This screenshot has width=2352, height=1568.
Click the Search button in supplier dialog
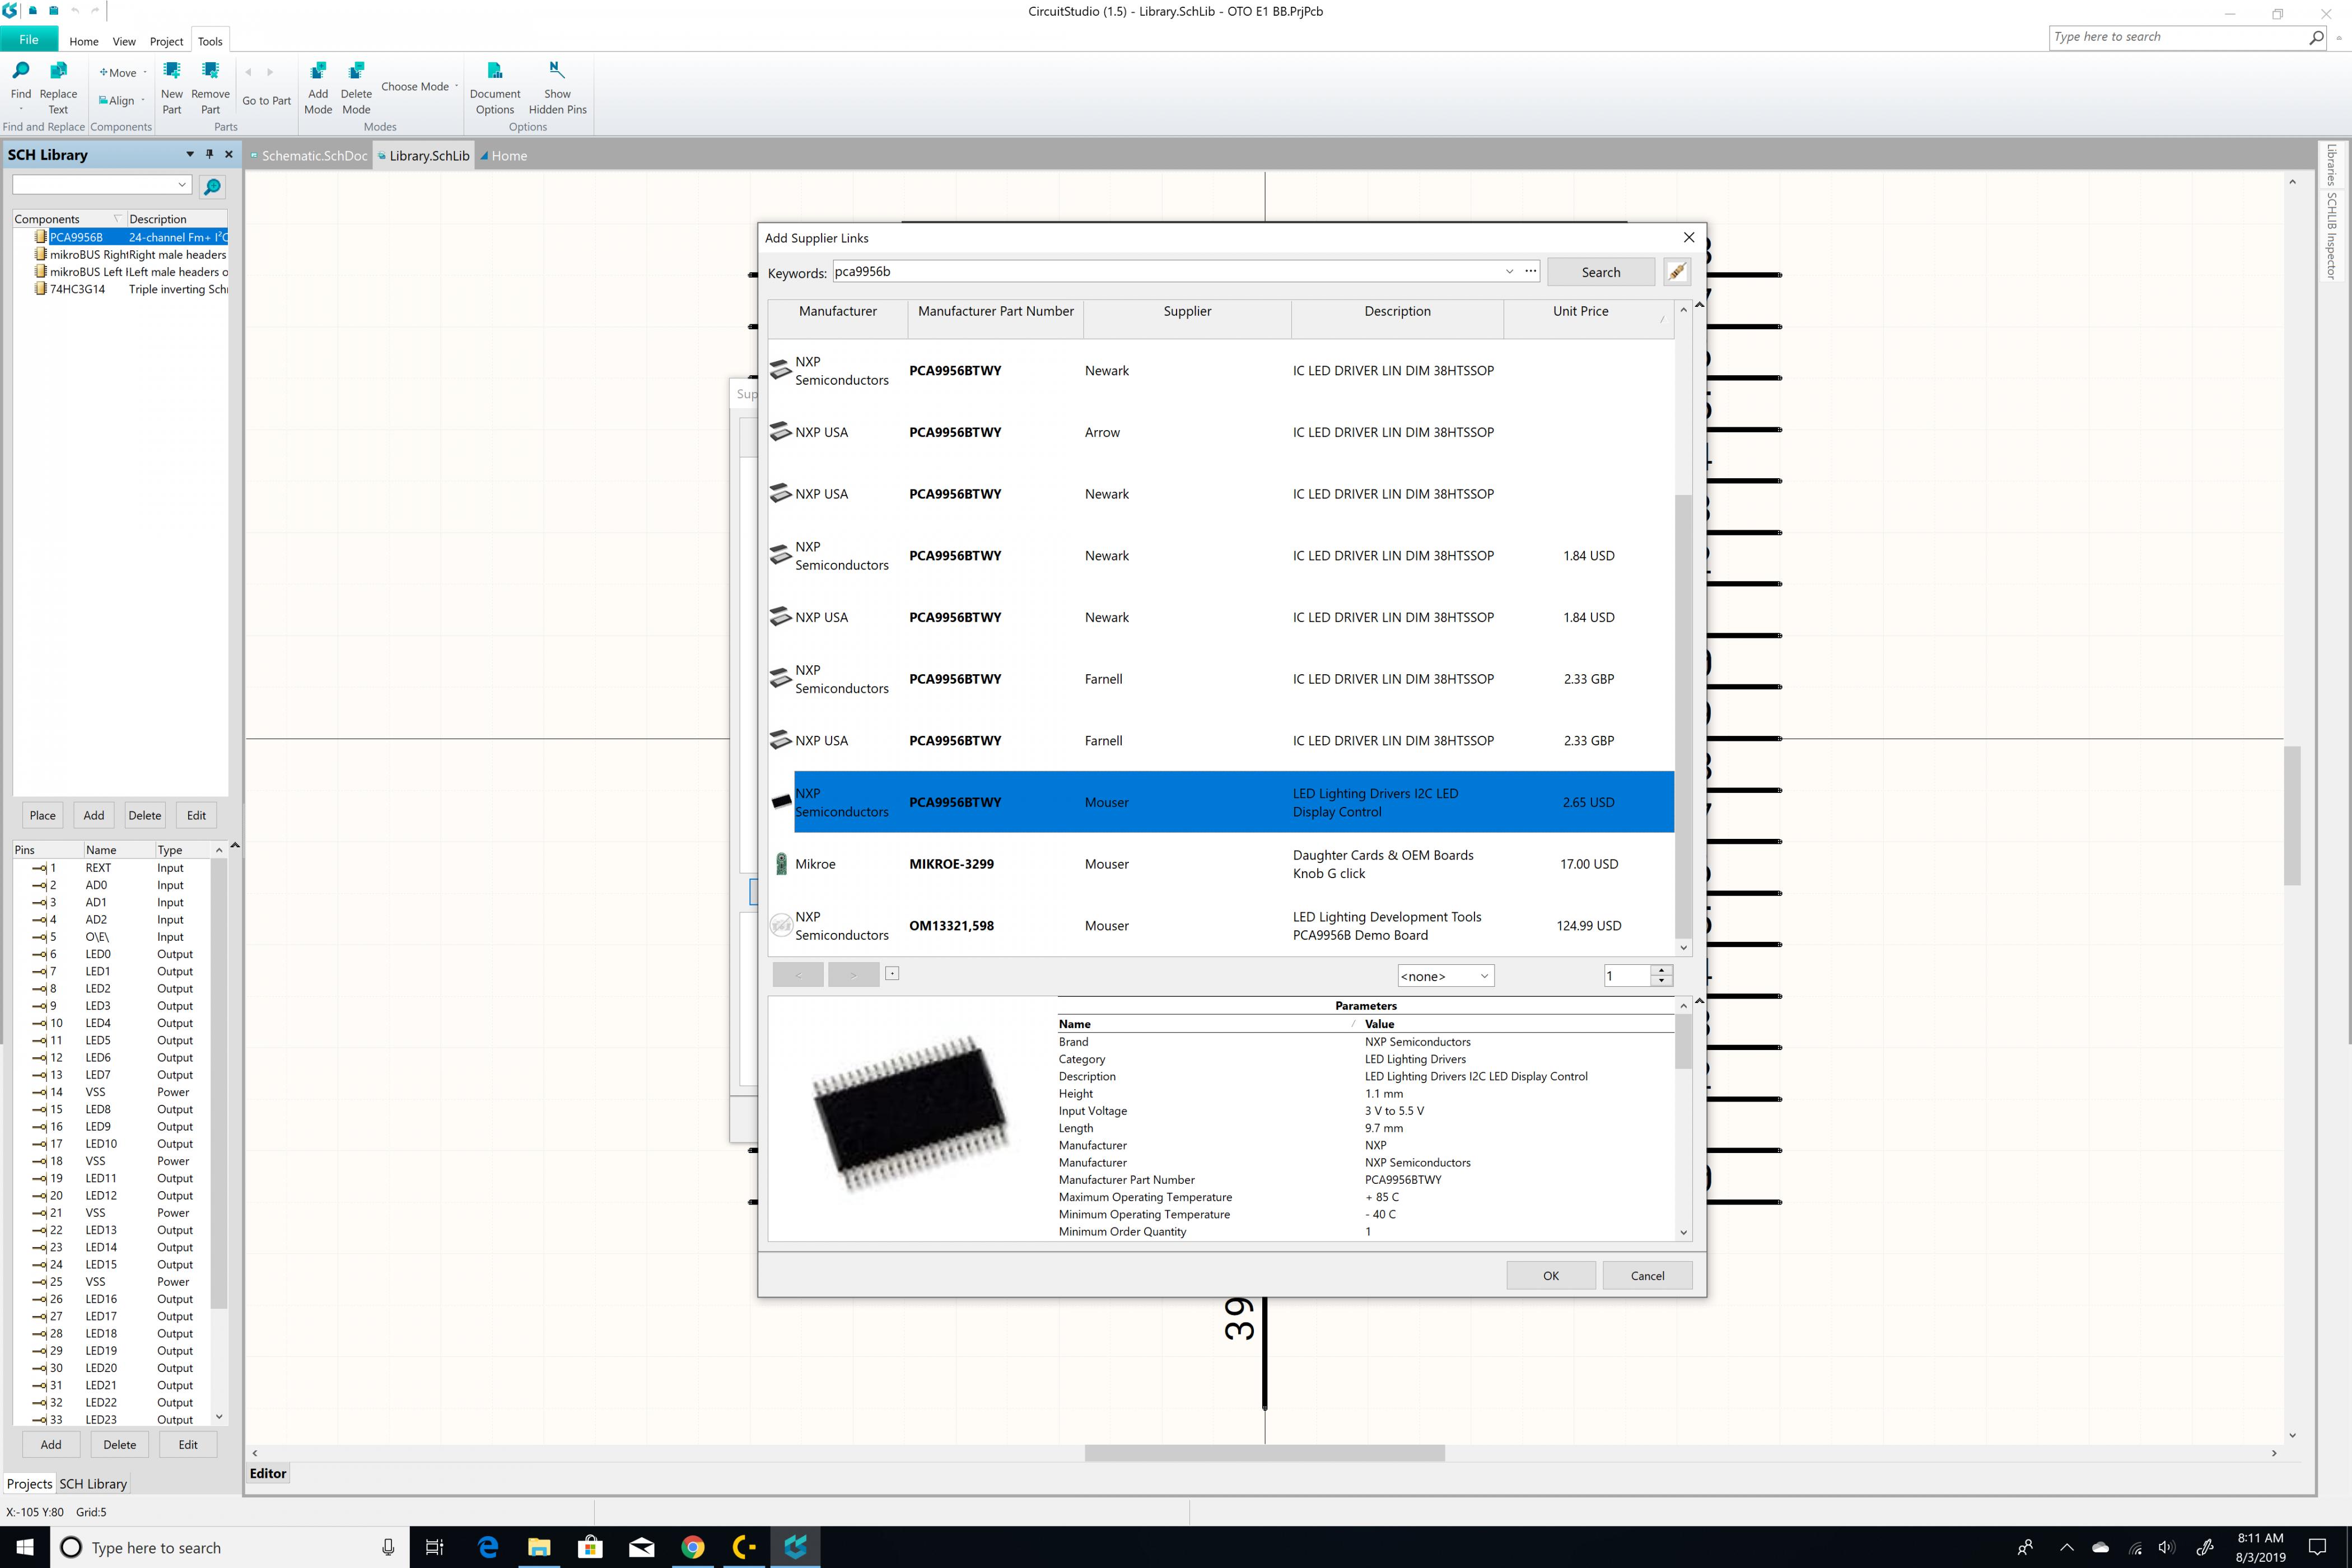1600,272
